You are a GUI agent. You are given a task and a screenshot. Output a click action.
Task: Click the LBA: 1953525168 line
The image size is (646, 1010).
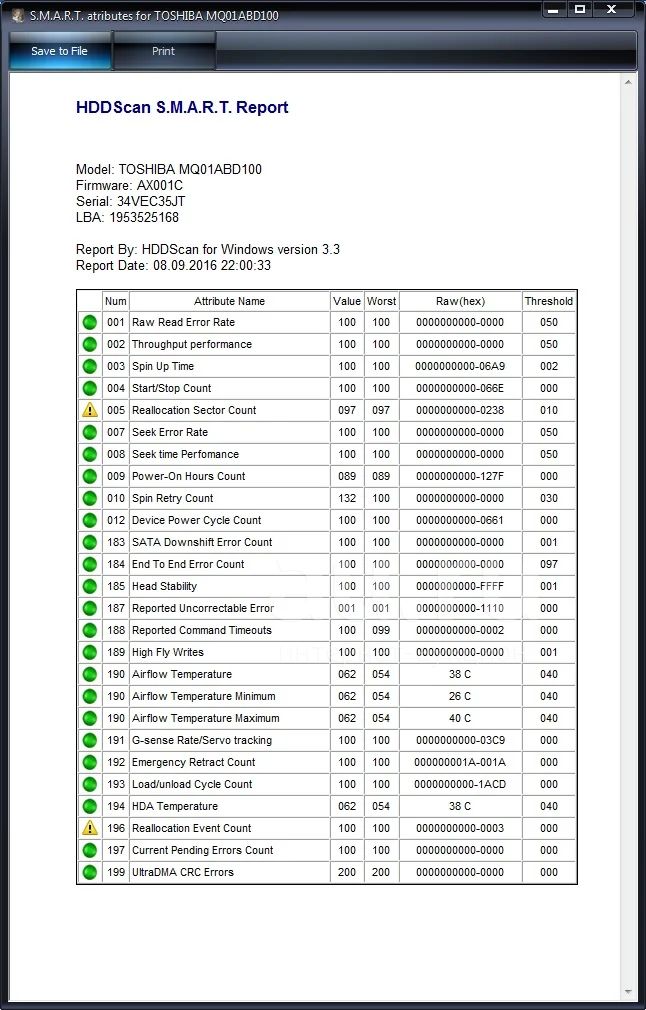[x=128, y=217]
